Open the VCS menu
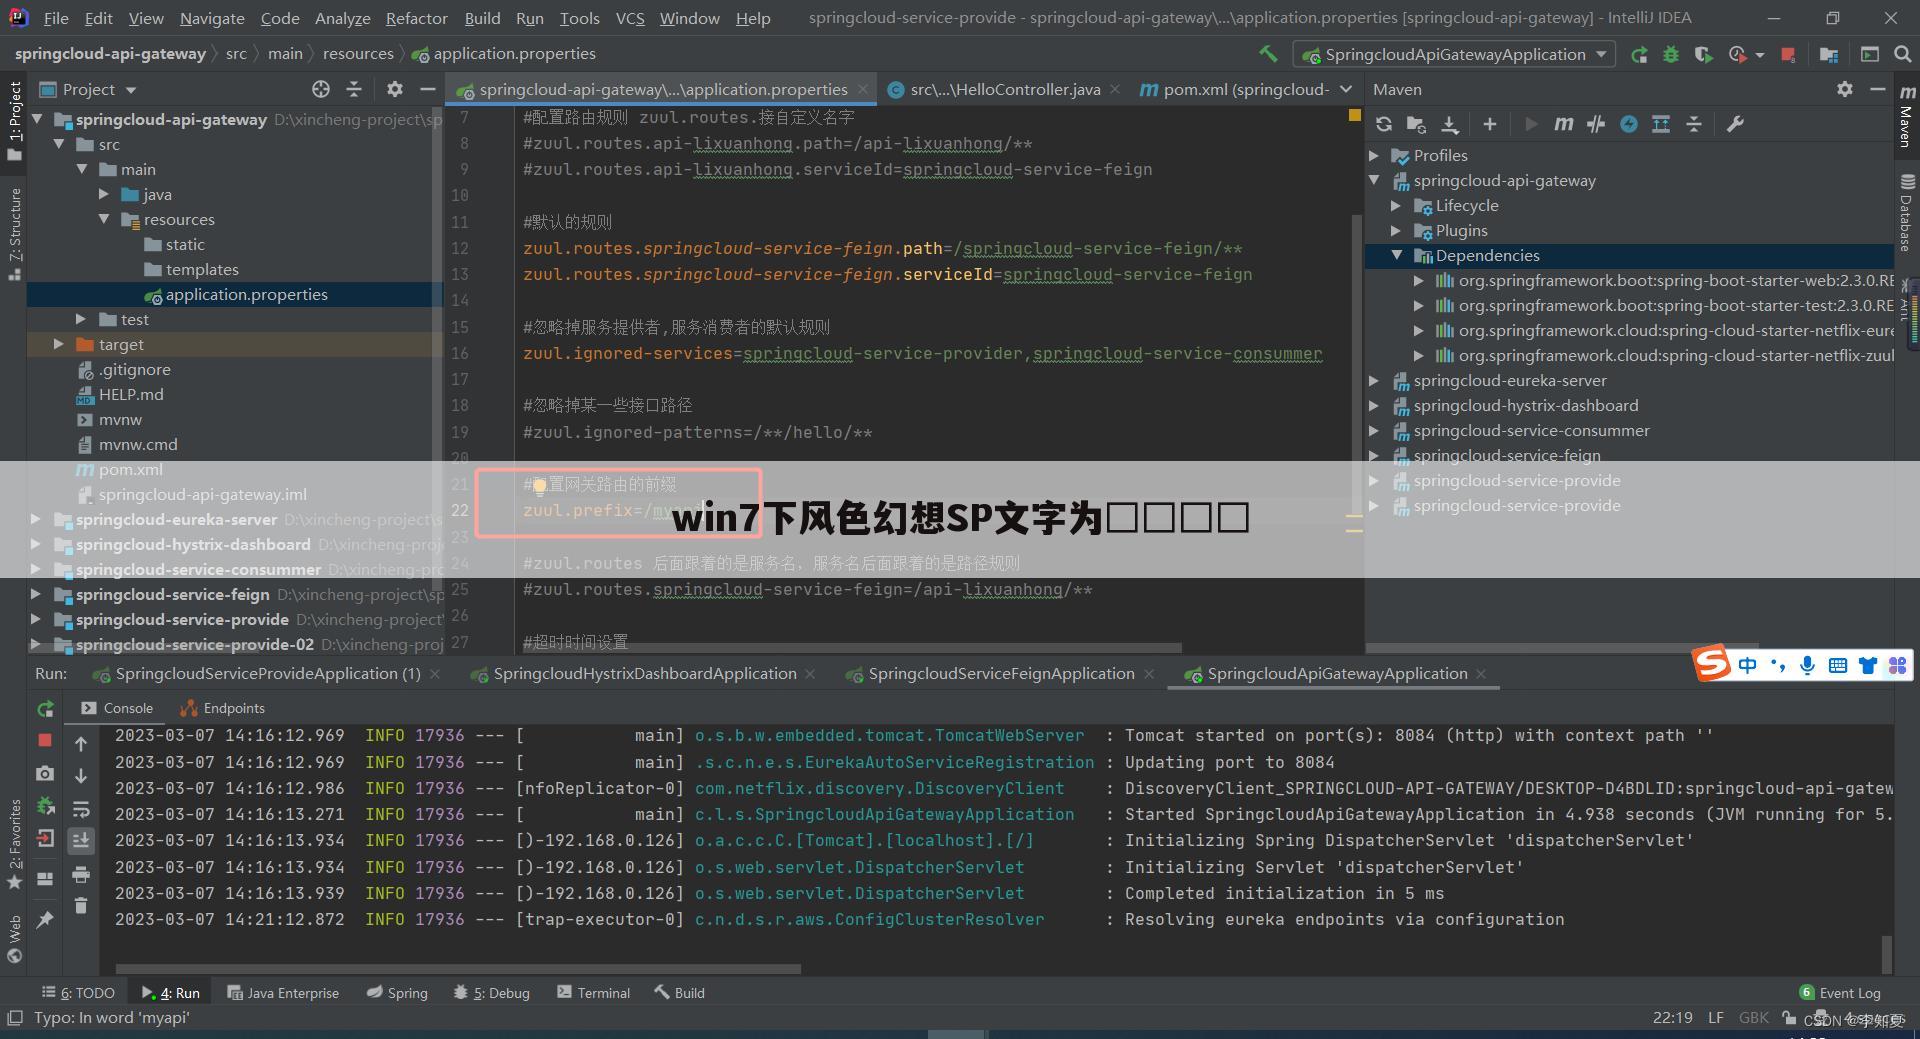Image resolution: width=1920 pixels, height=1039 pixels. coord(629,18)
